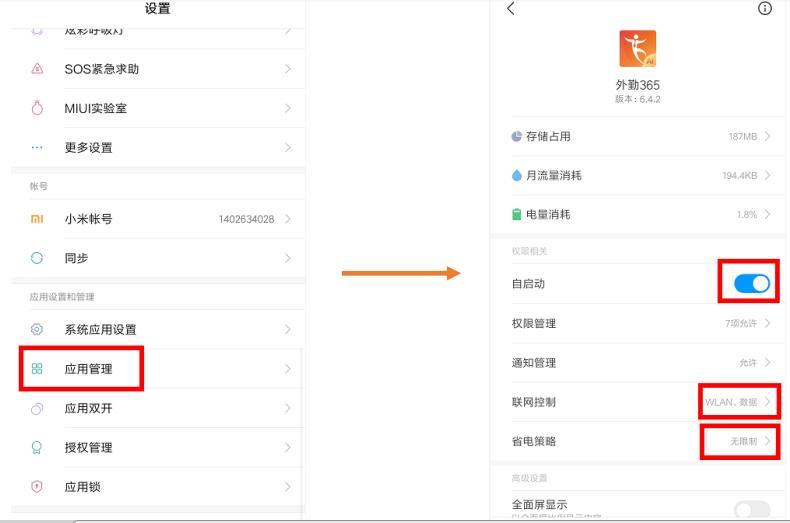Click the 应用管理 grid icon
Viewport: 790px width, 523px height.
[37, 369]
